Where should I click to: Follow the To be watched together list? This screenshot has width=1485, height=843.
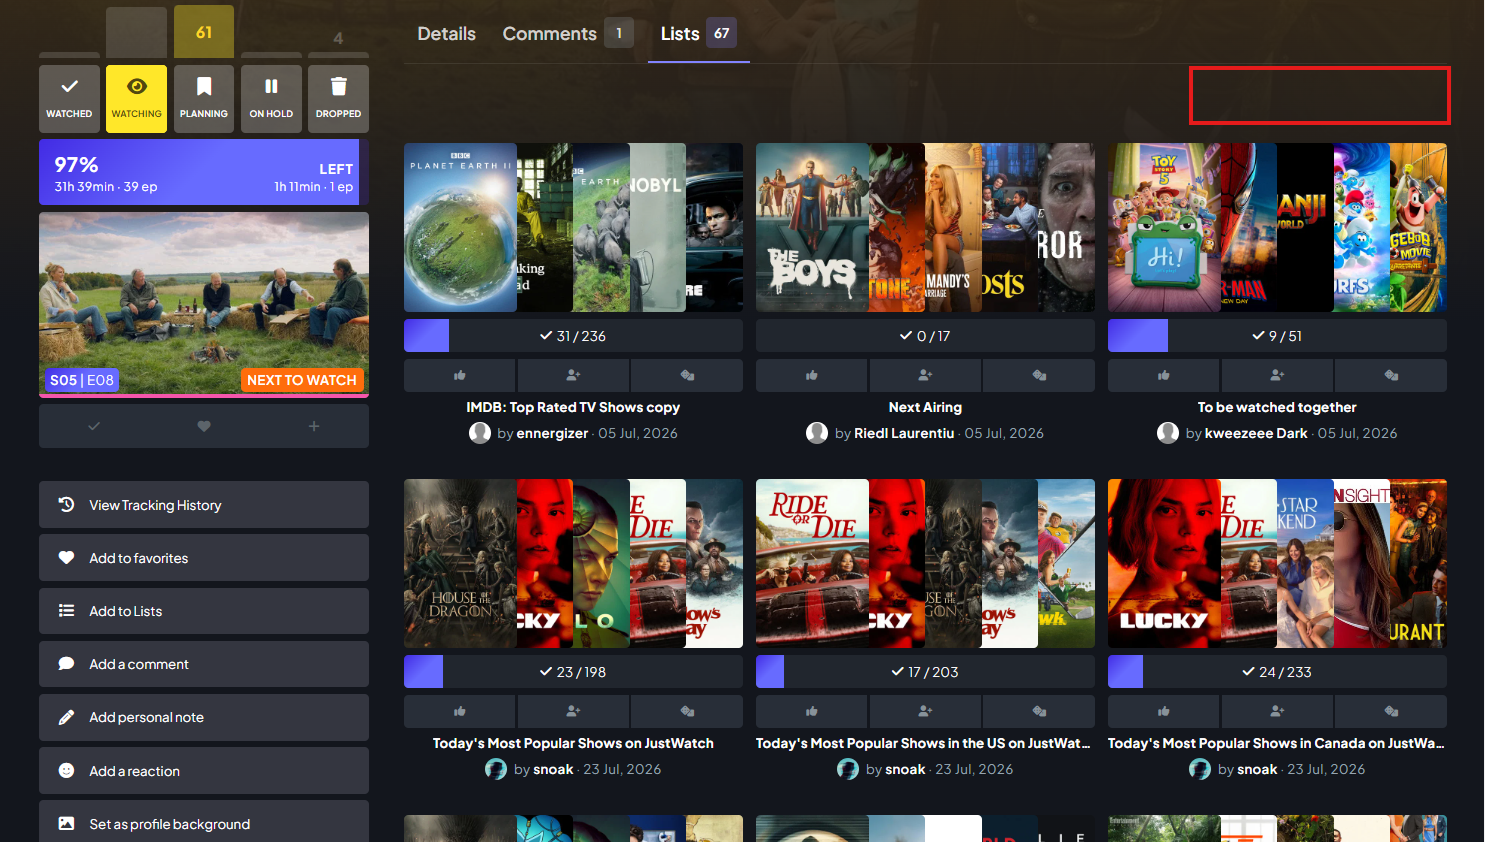pyautogui.click(x=1277, y=375)
